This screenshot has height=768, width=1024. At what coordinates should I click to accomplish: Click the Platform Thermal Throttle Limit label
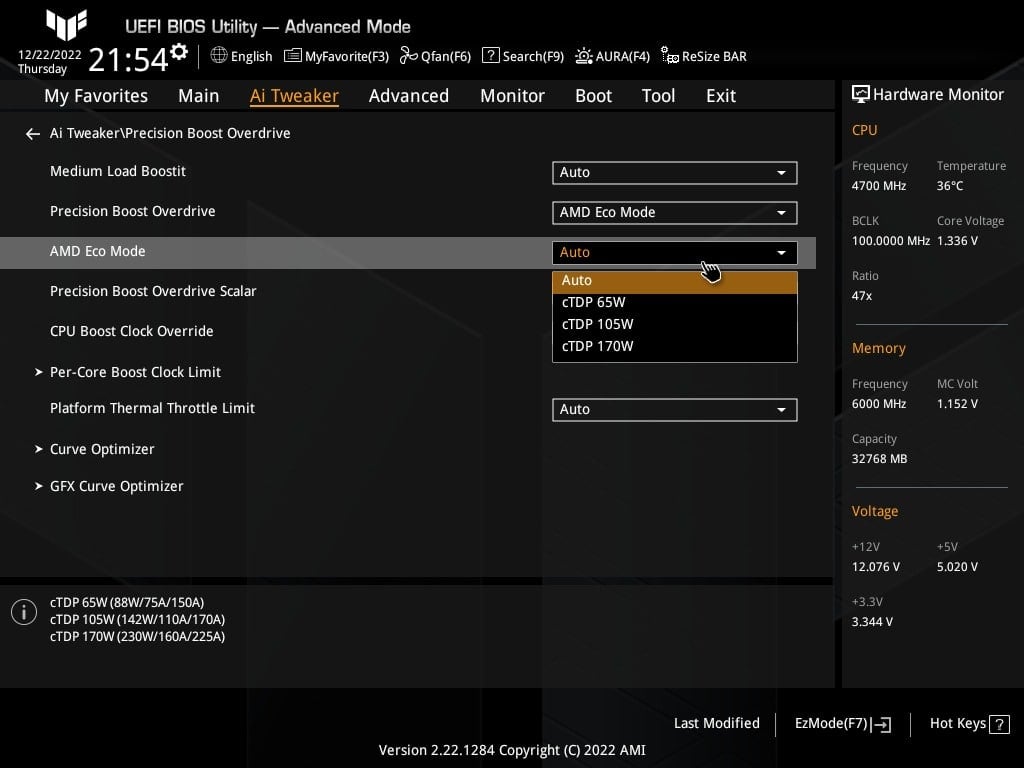(152, 408)
